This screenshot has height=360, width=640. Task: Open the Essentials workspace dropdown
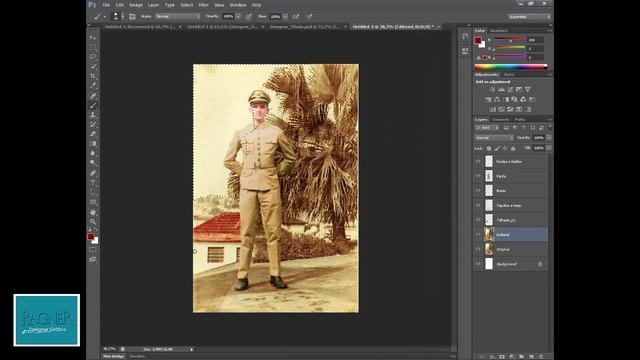pos(529,17)
